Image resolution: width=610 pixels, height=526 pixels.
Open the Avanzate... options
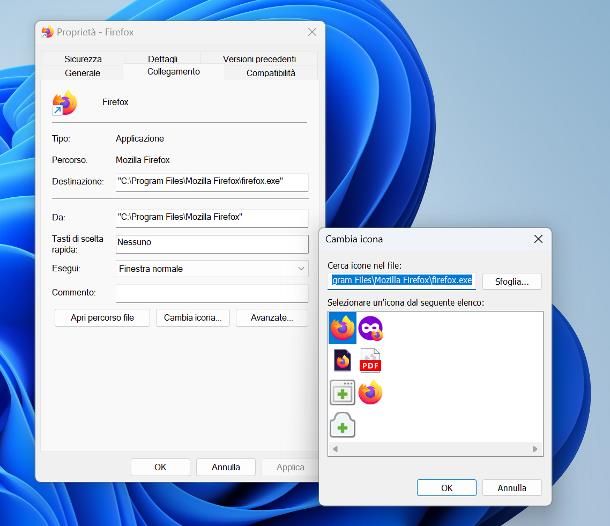[x=272, y=318]
